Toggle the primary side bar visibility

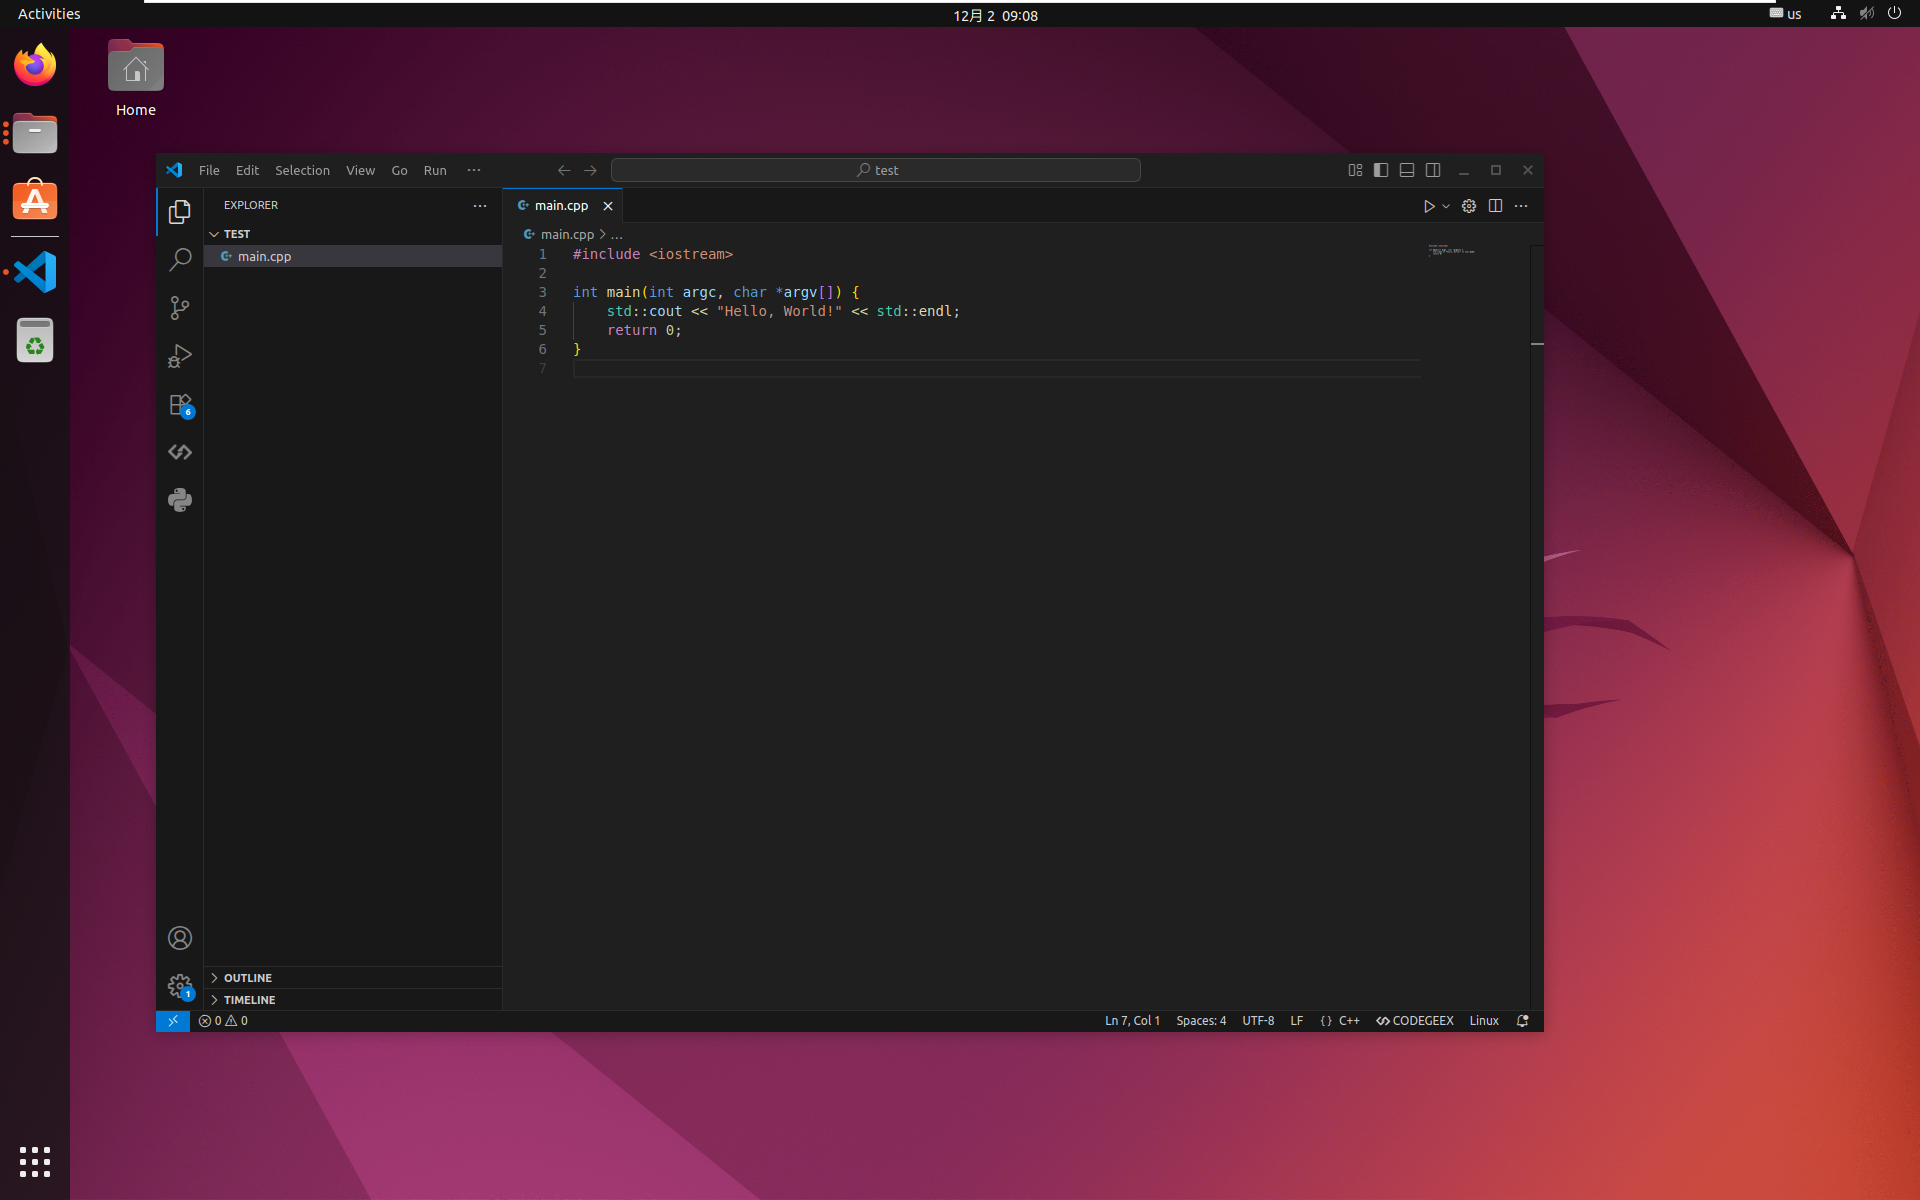click(x=1381, y=170)
